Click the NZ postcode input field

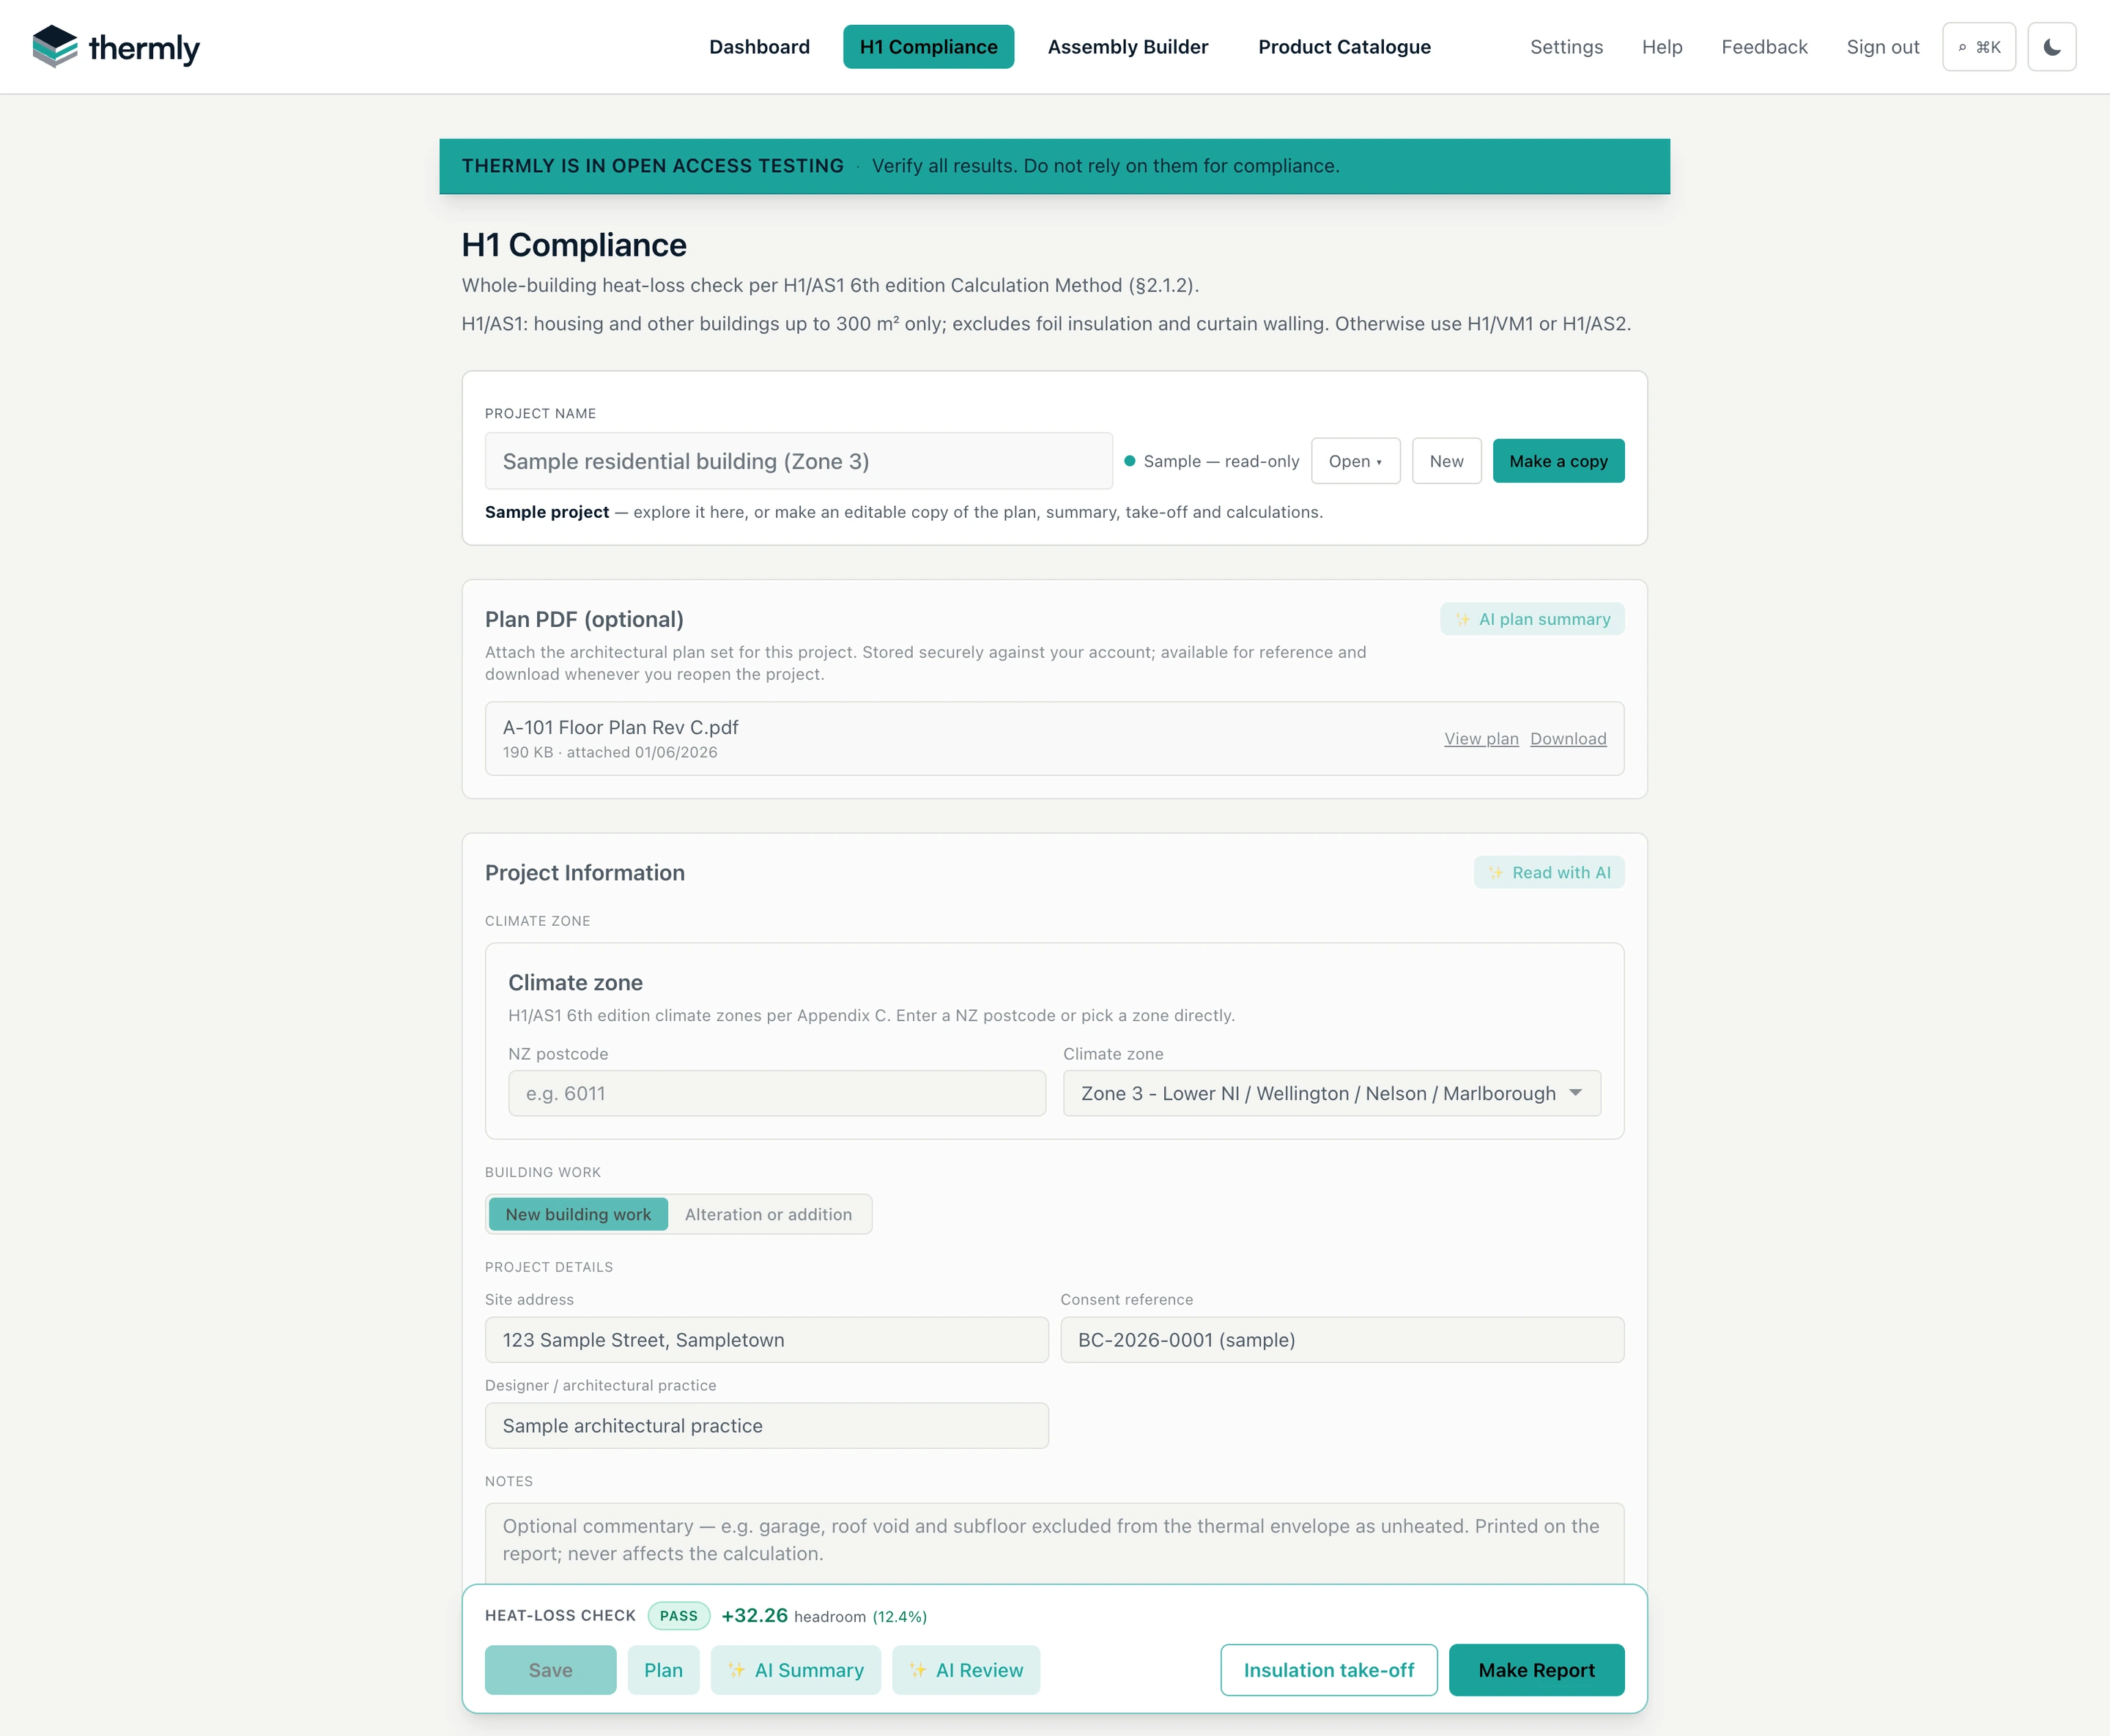(x=777, y=1093)
